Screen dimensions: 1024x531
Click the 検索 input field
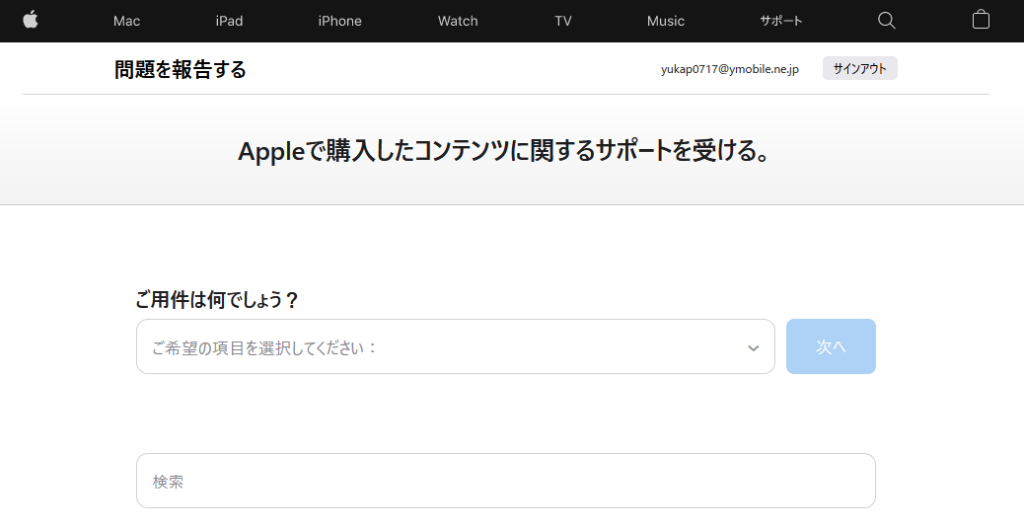[505, 481]
